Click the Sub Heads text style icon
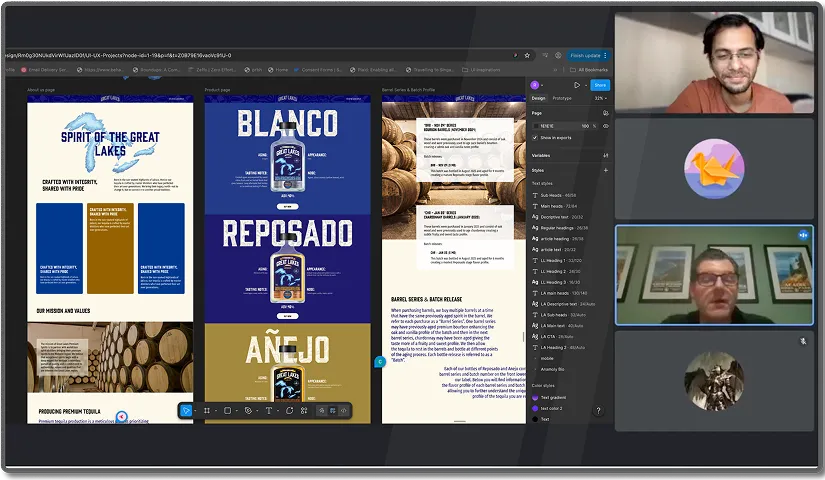Viewport: 825px width, 480px height. click(535, 195)
